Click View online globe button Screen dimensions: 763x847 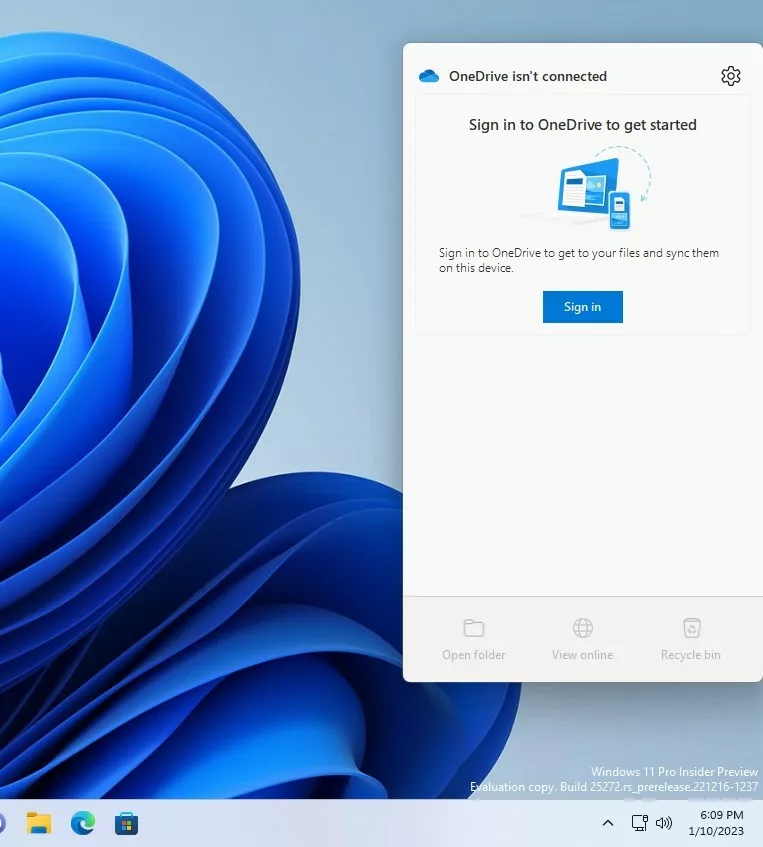point(583,640)
